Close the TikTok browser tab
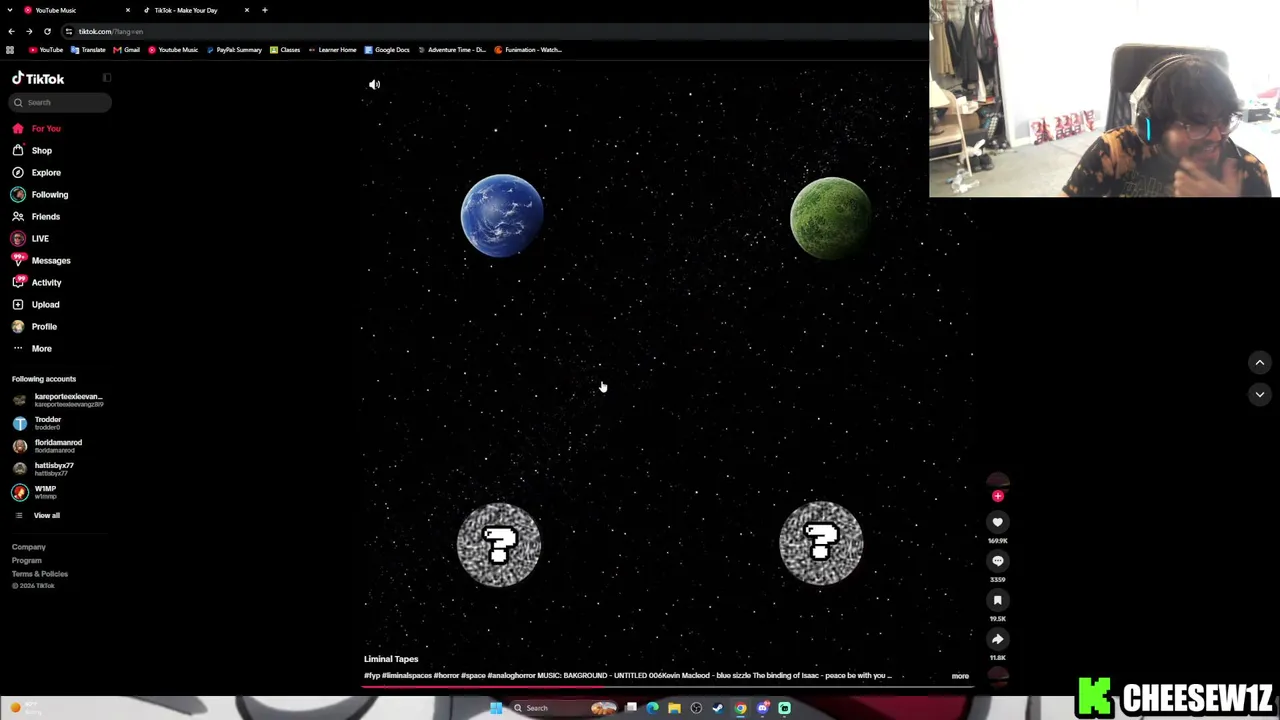This screenshot has width=1280, height=720. click(x=247, y=10)
